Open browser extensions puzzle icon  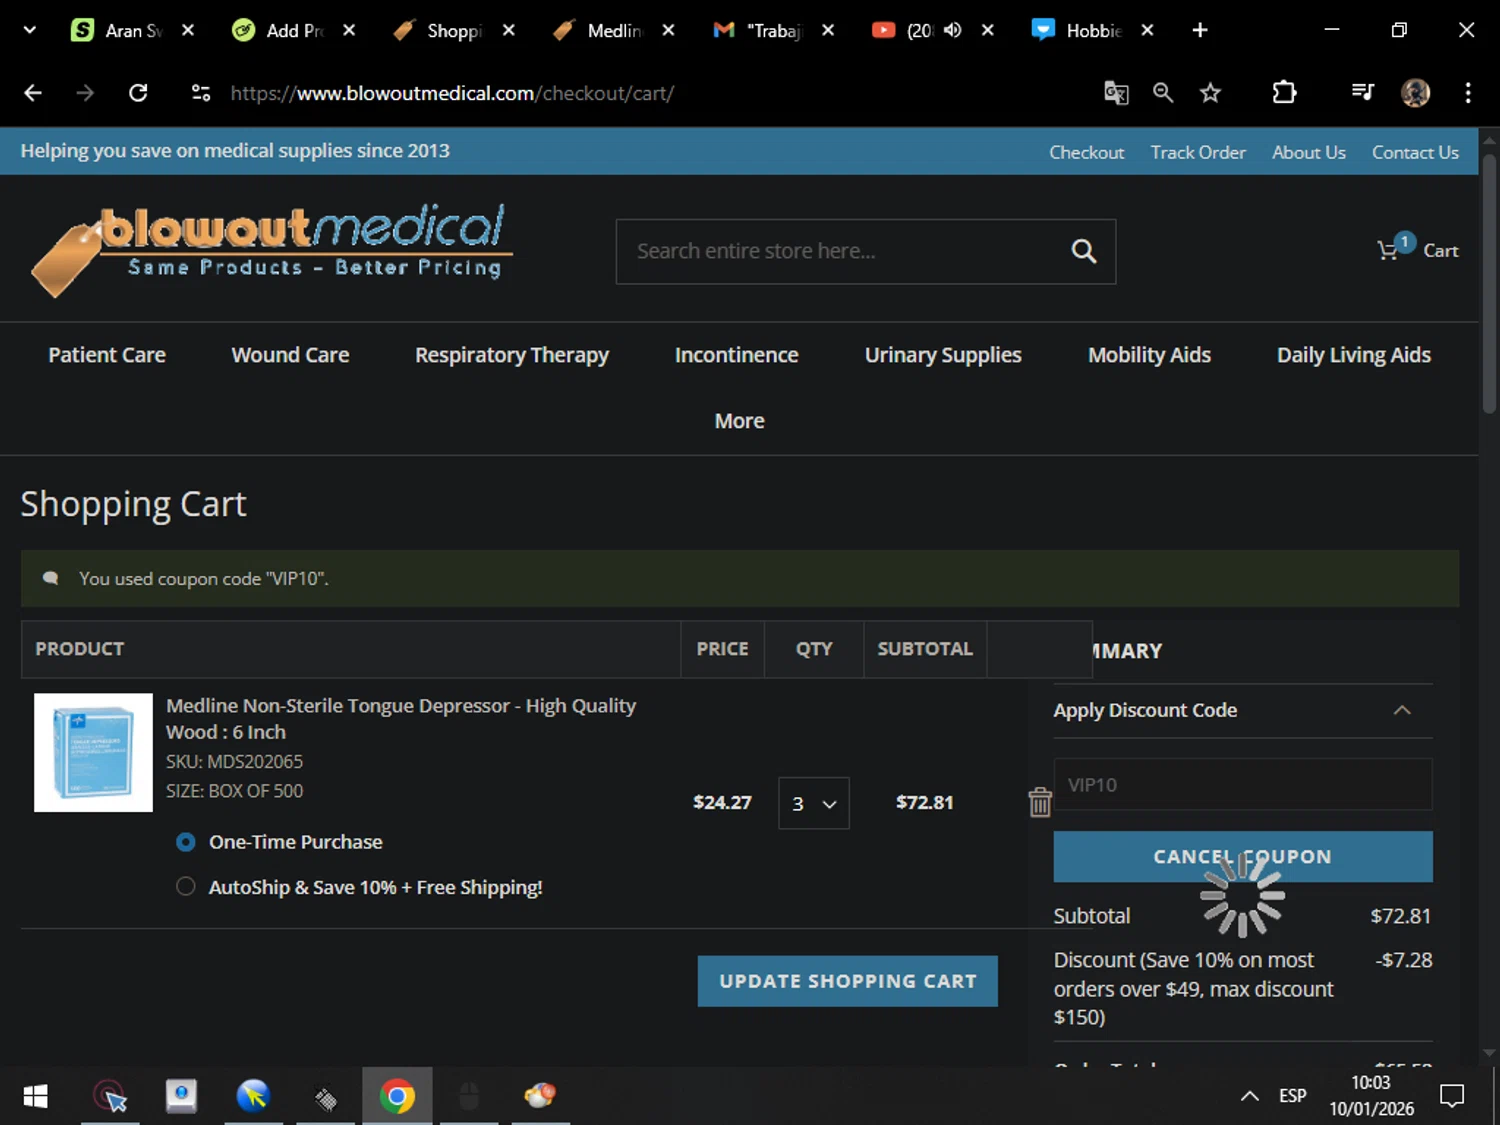pos(1284,93)
